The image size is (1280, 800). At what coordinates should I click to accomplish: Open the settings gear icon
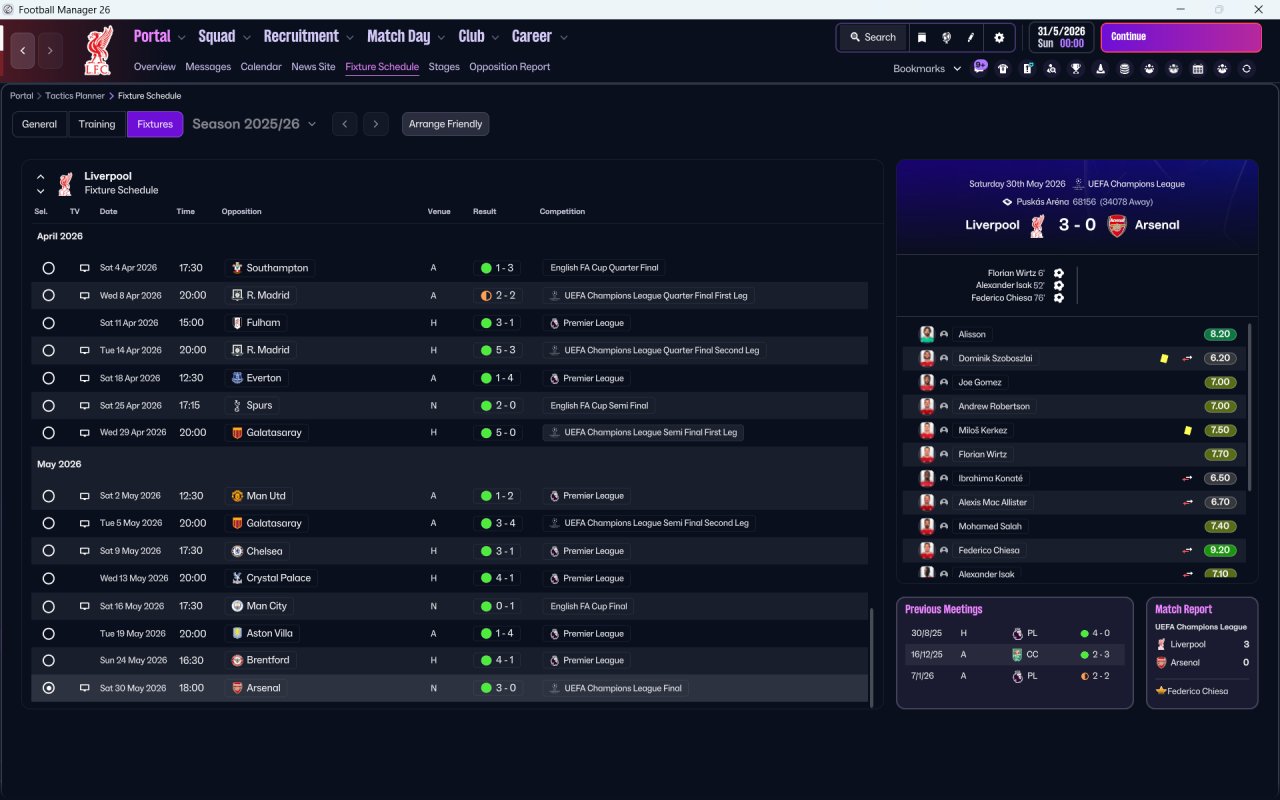[998, 38]
